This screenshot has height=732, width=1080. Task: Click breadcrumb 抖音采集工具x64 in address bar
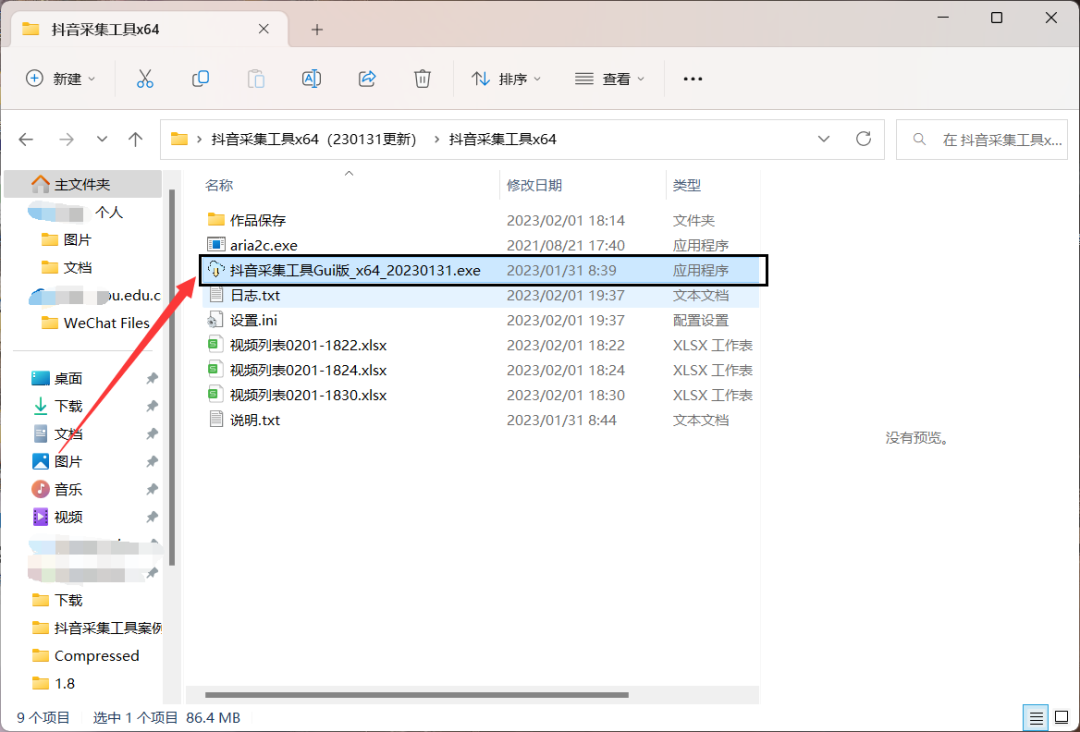point(503,140)
